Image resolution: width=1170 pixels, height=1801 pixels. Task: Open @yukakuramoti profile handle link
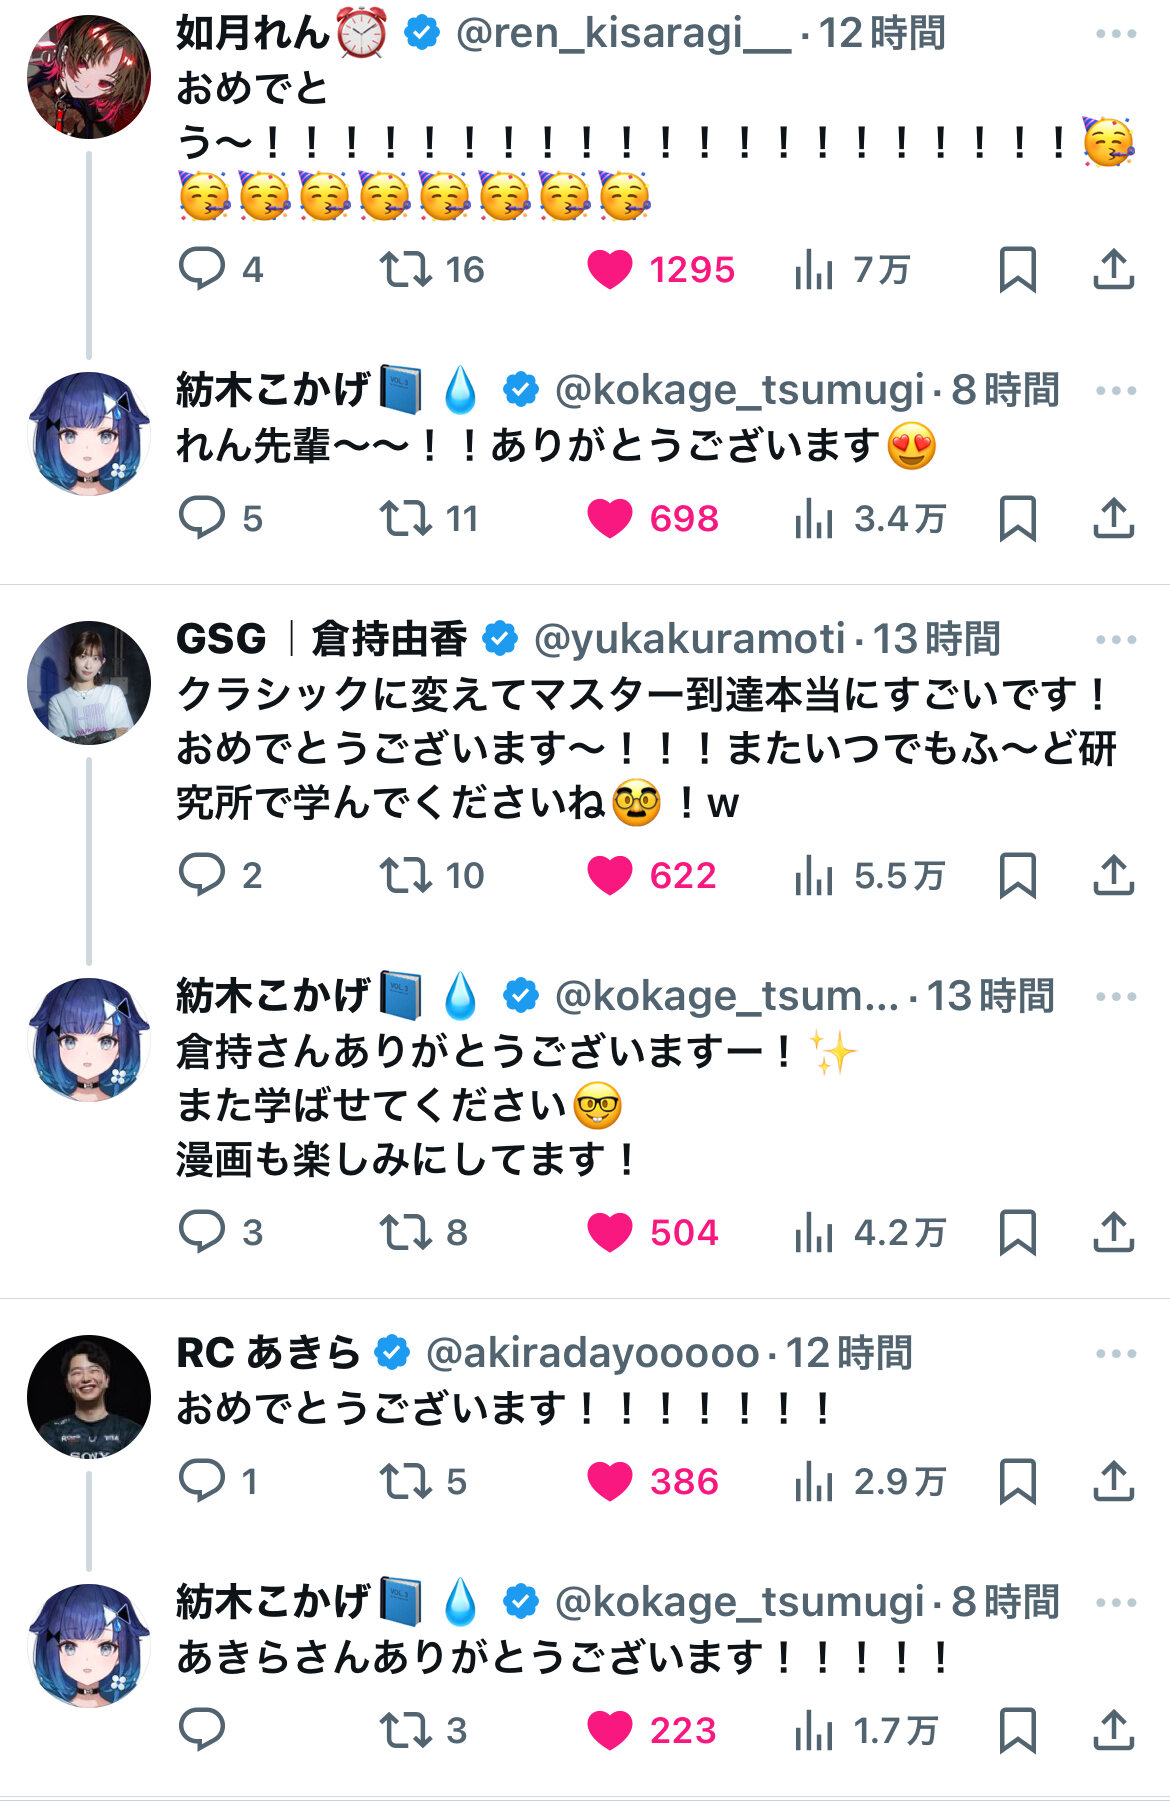689,639
